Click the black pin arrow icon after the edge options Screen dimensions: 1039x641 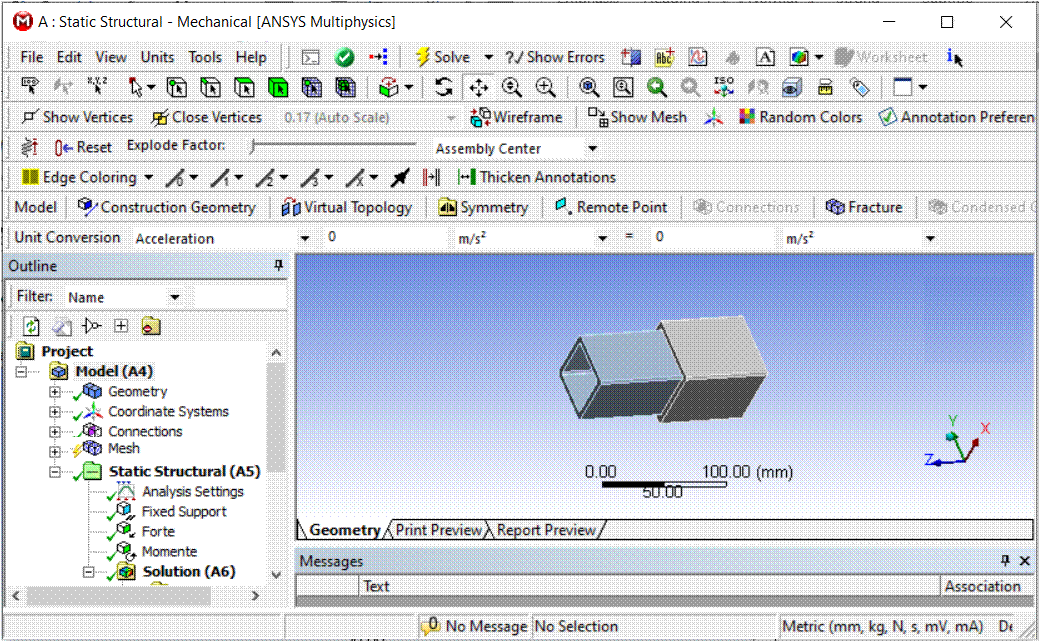[x=400, y=177]
